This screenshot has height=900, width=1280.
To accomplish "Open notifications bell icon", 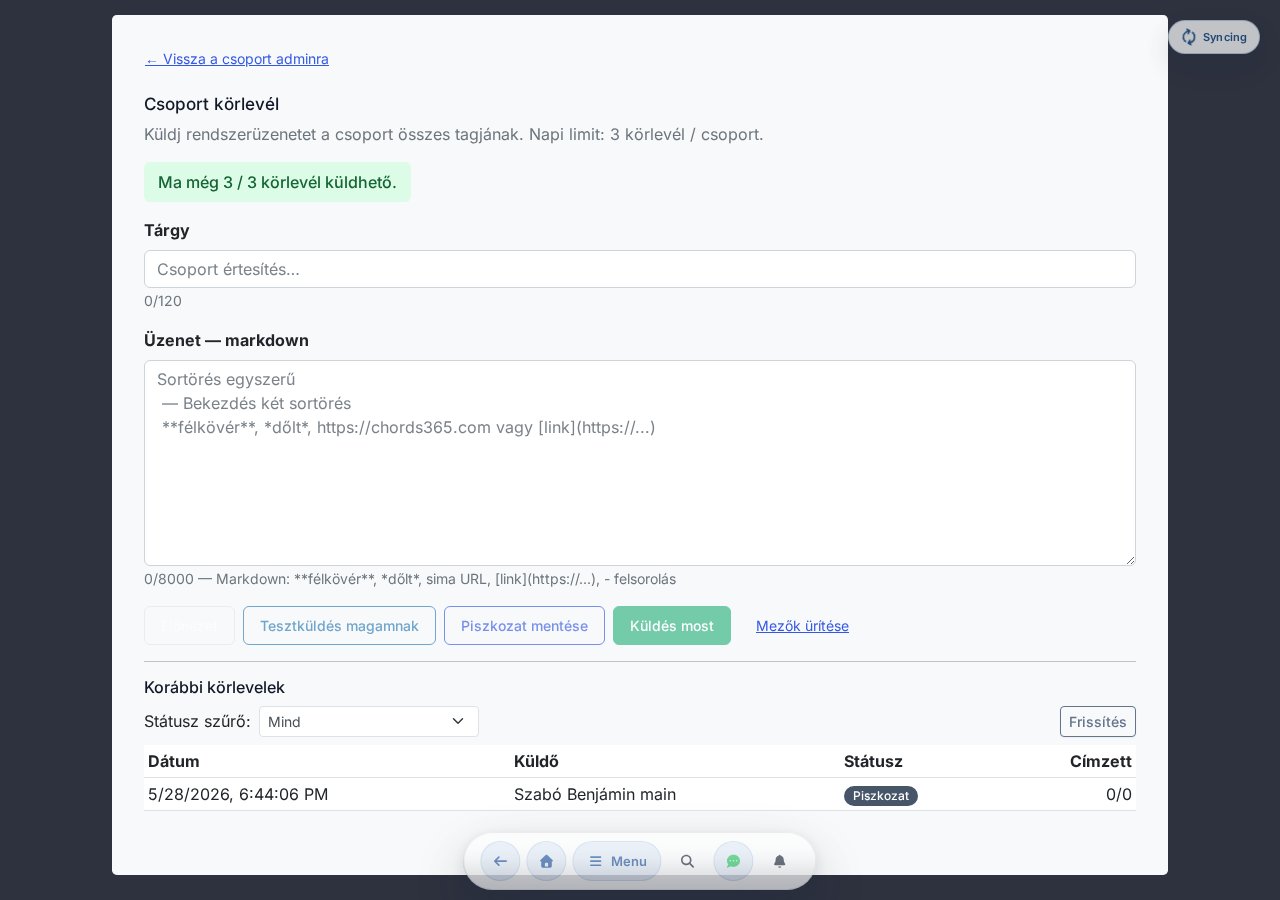I will point(780,861).
